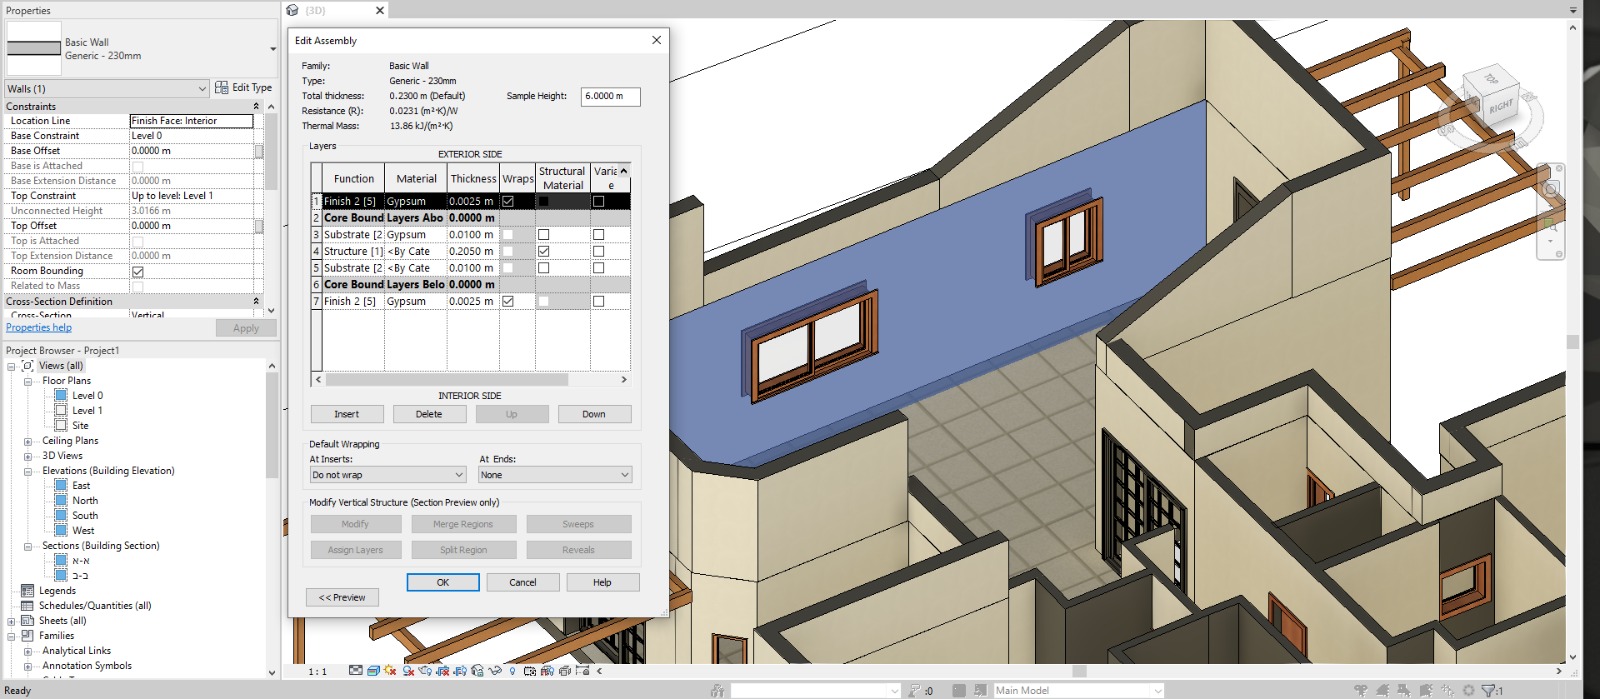This screenshot has height=699, width=1600.
Task: Collapse the Constraints section in Properties
Action: pos(256,106)
